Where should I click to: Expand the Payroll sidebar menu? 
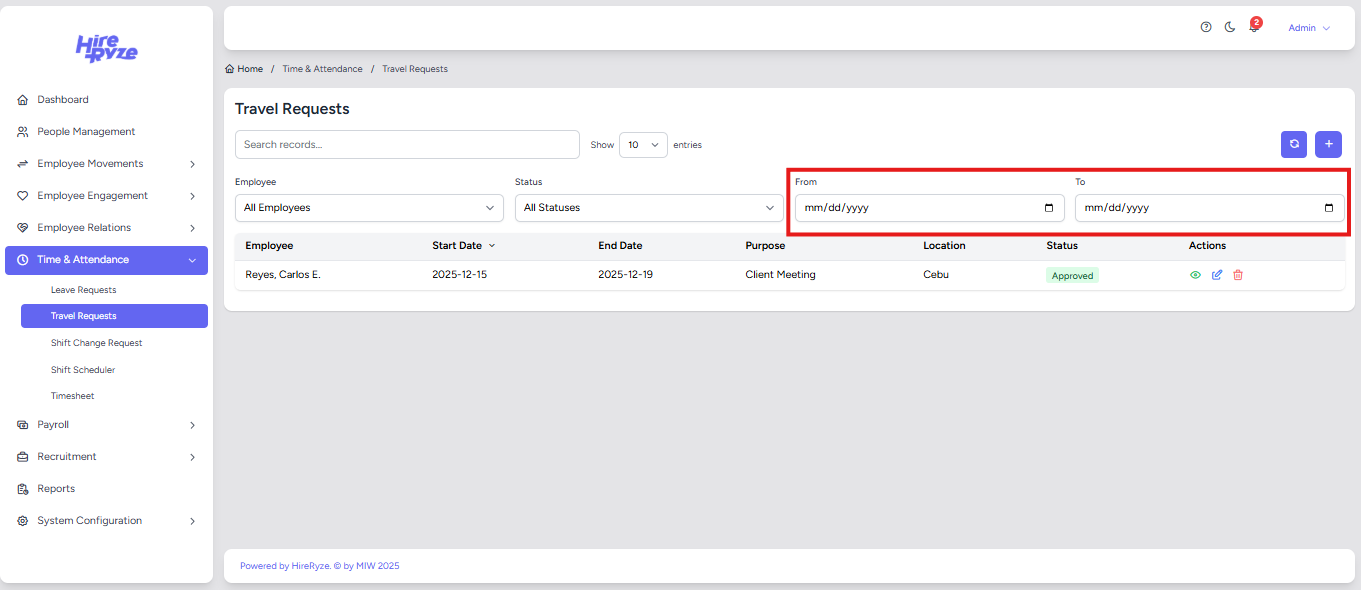tap(106, 425)
